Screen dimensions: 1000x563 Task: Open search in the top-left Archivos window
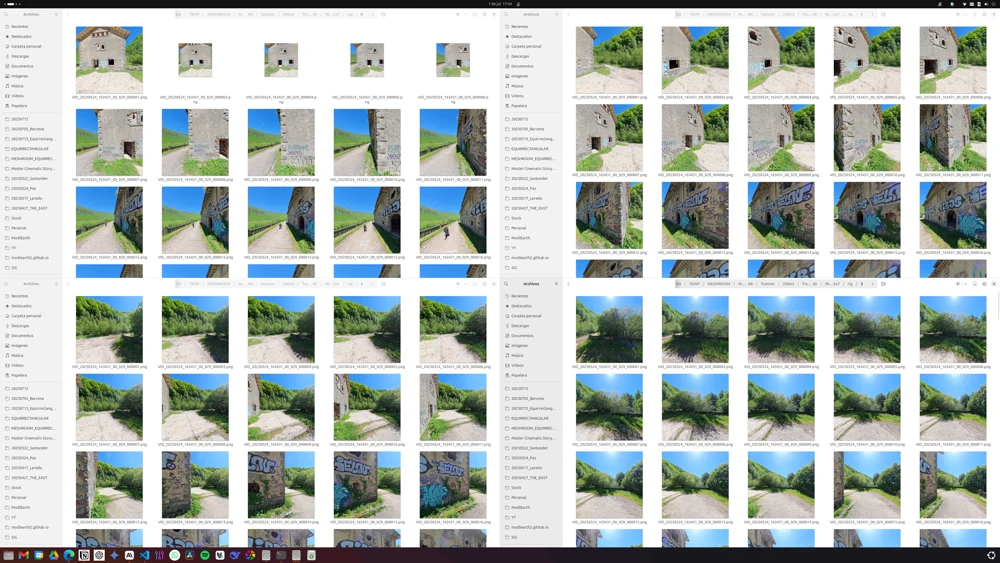tap(6, 14)
